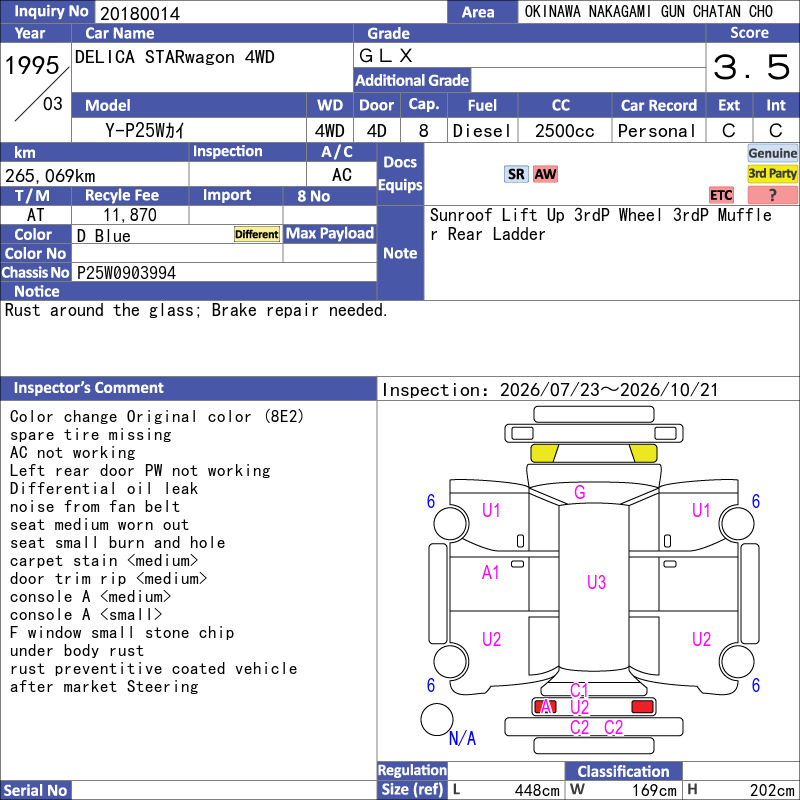Click the A1 damage mark on door
The height and width of the screenshot is (800, 800).
click(x=490, y=572)
